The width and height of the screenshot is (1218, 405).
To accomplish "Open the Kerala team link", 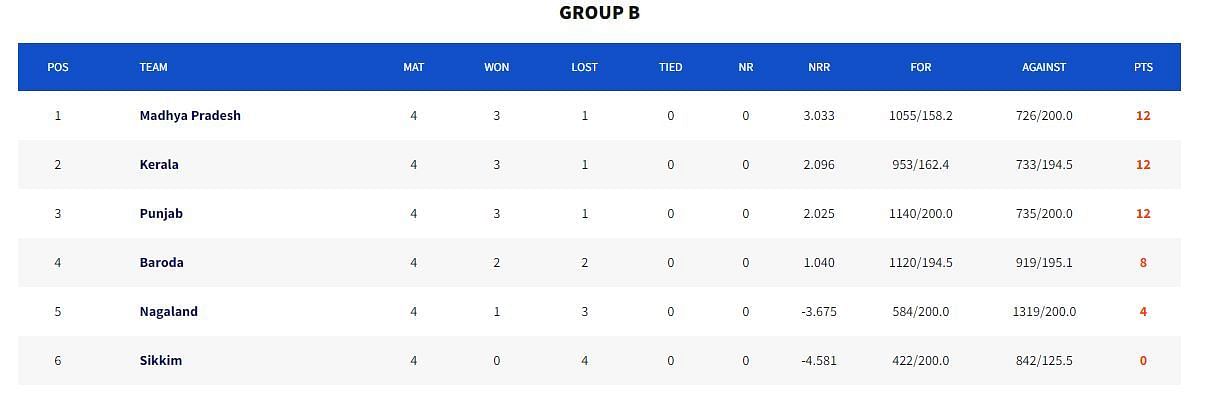I will pyautogui.click(x=159, y=164).
